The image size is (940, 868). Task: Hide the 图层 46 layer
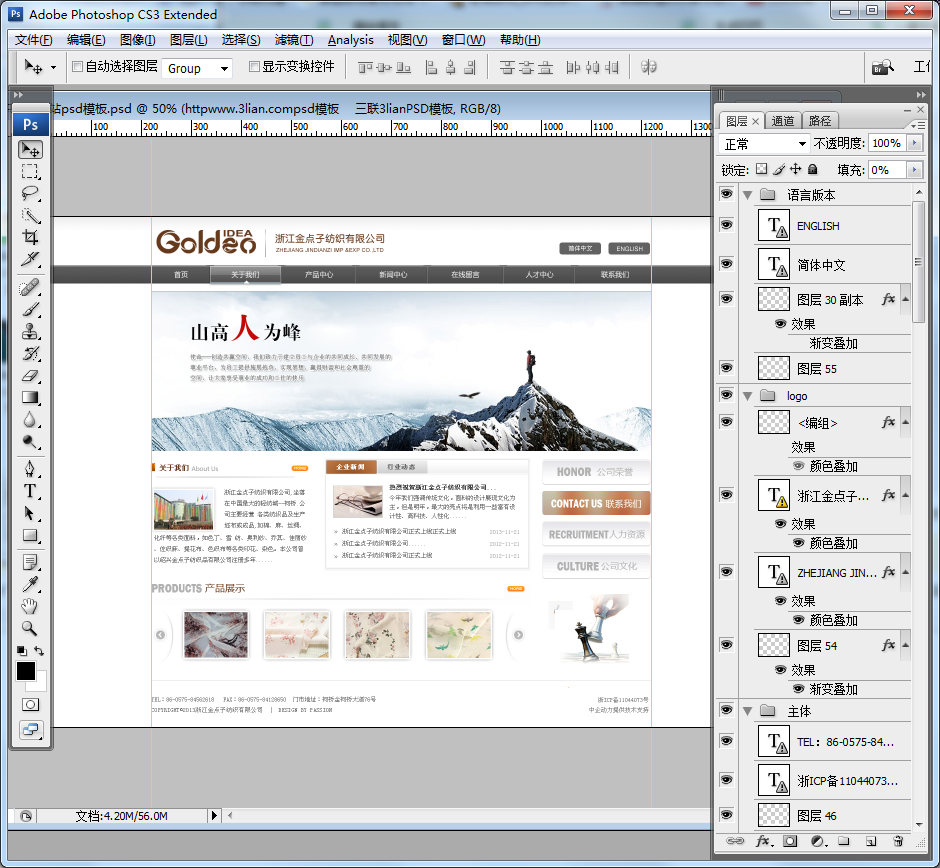(x=727, y=814)
